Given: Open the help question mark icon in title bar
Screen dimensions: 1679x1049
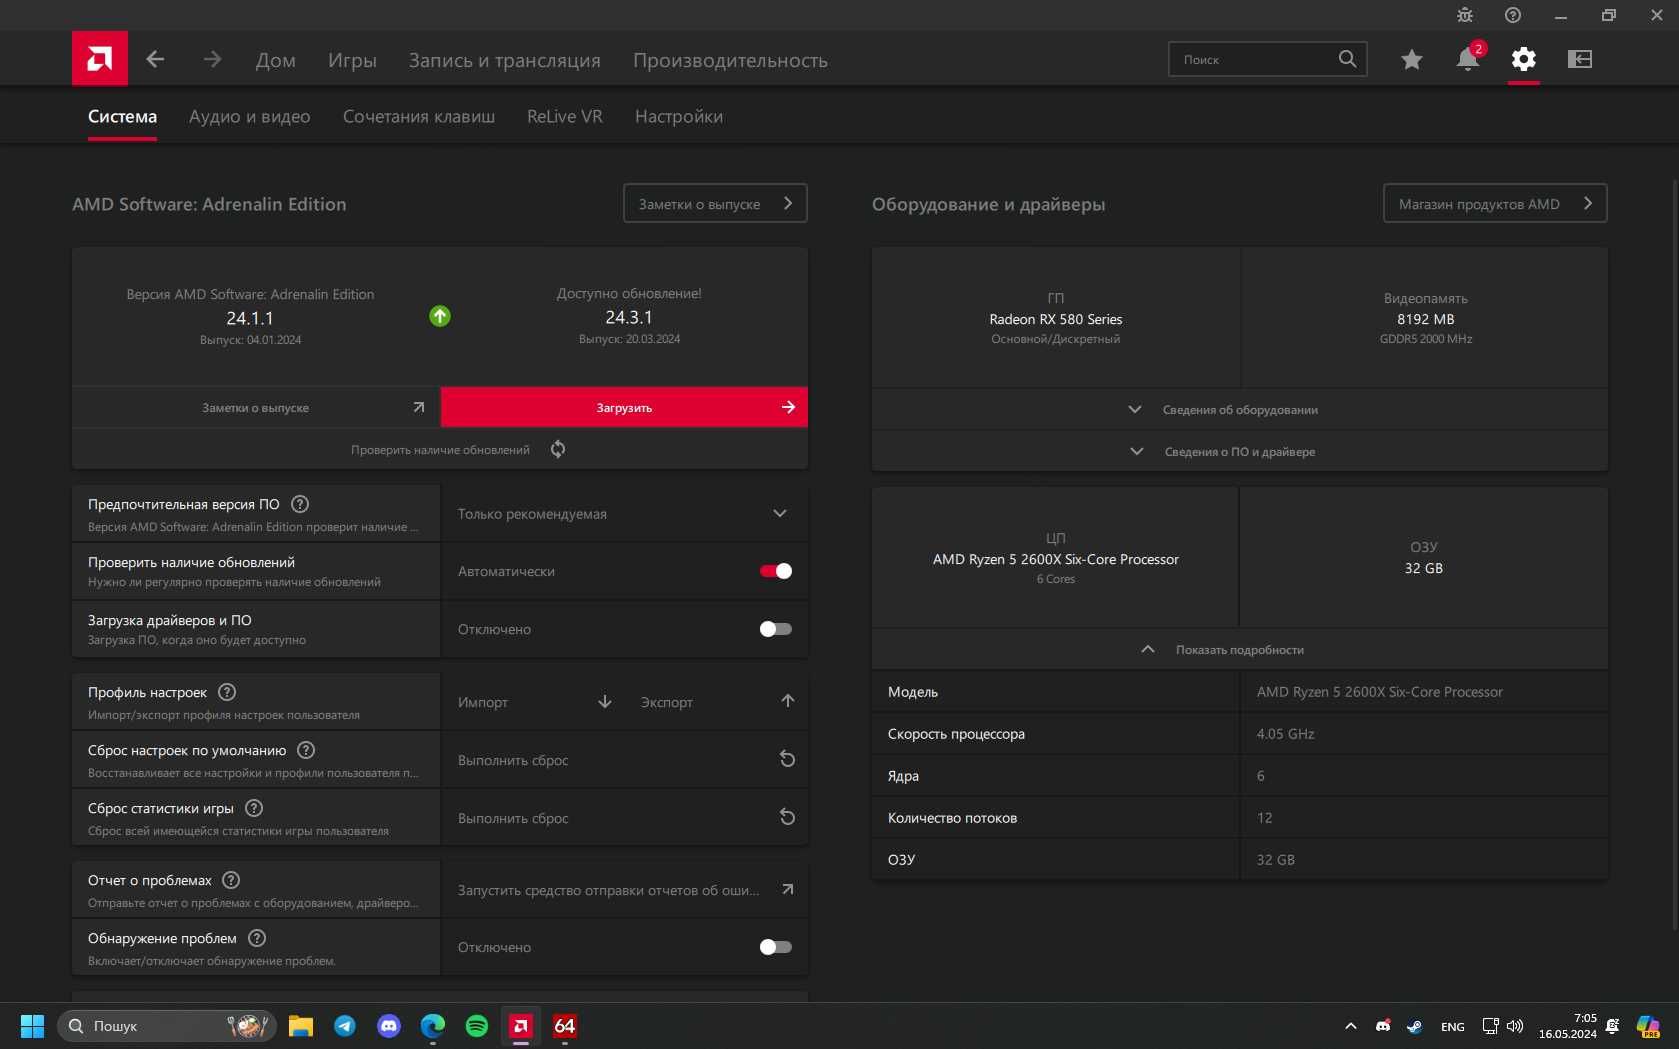Looking at the screenshot, I should [1513, 15].
